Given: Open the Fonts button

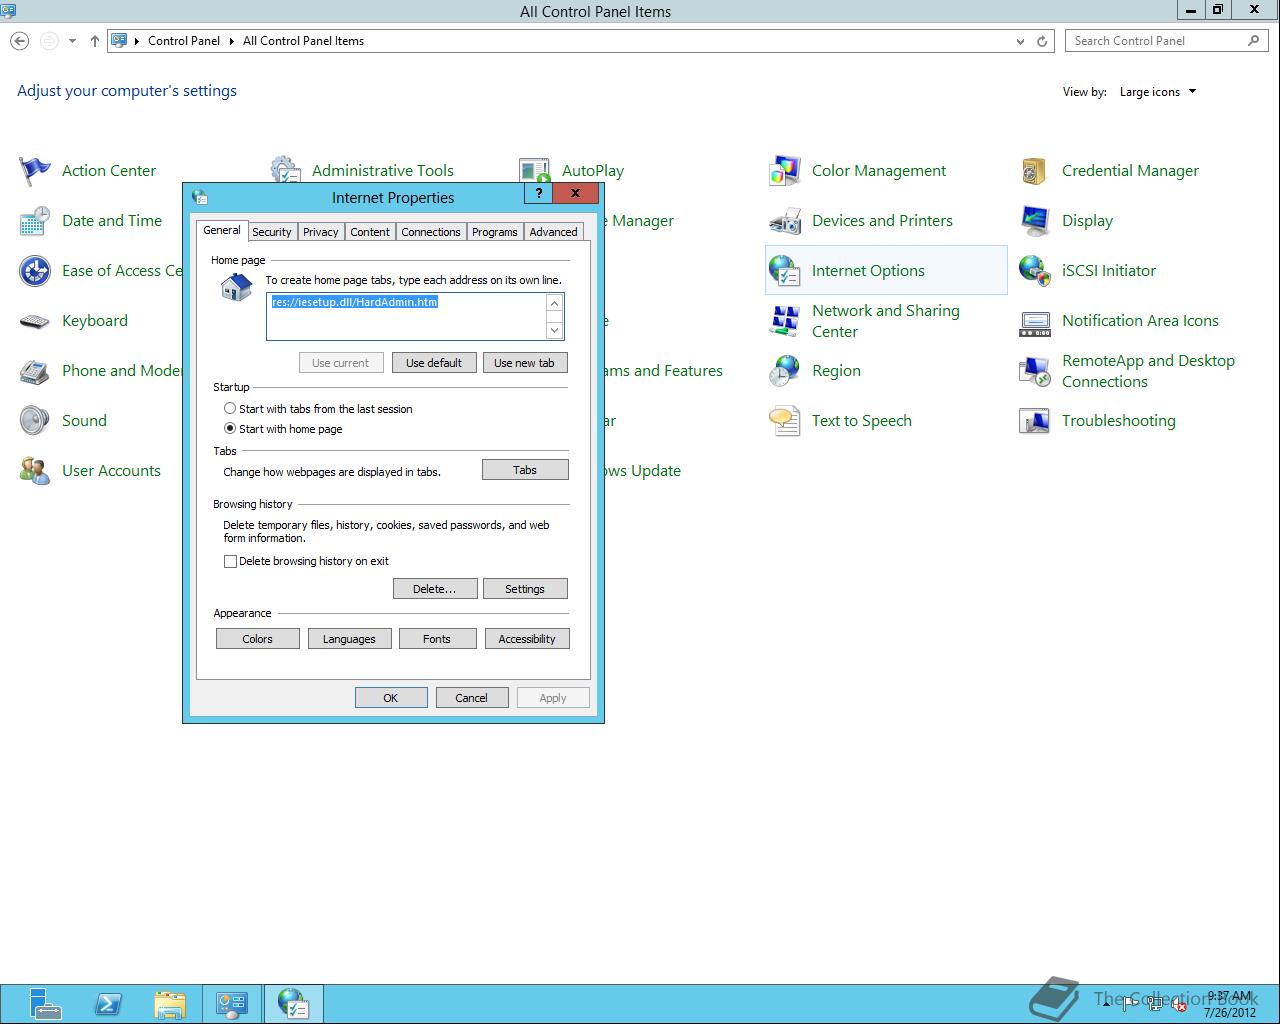Looking at the screenshot, I should point(437,639).
